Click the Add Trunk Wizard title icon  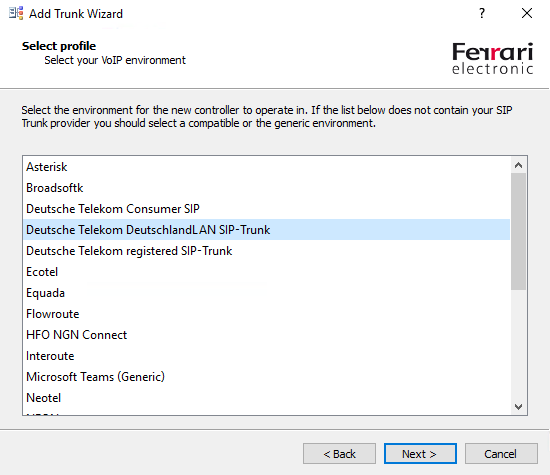tap(16, 13)
